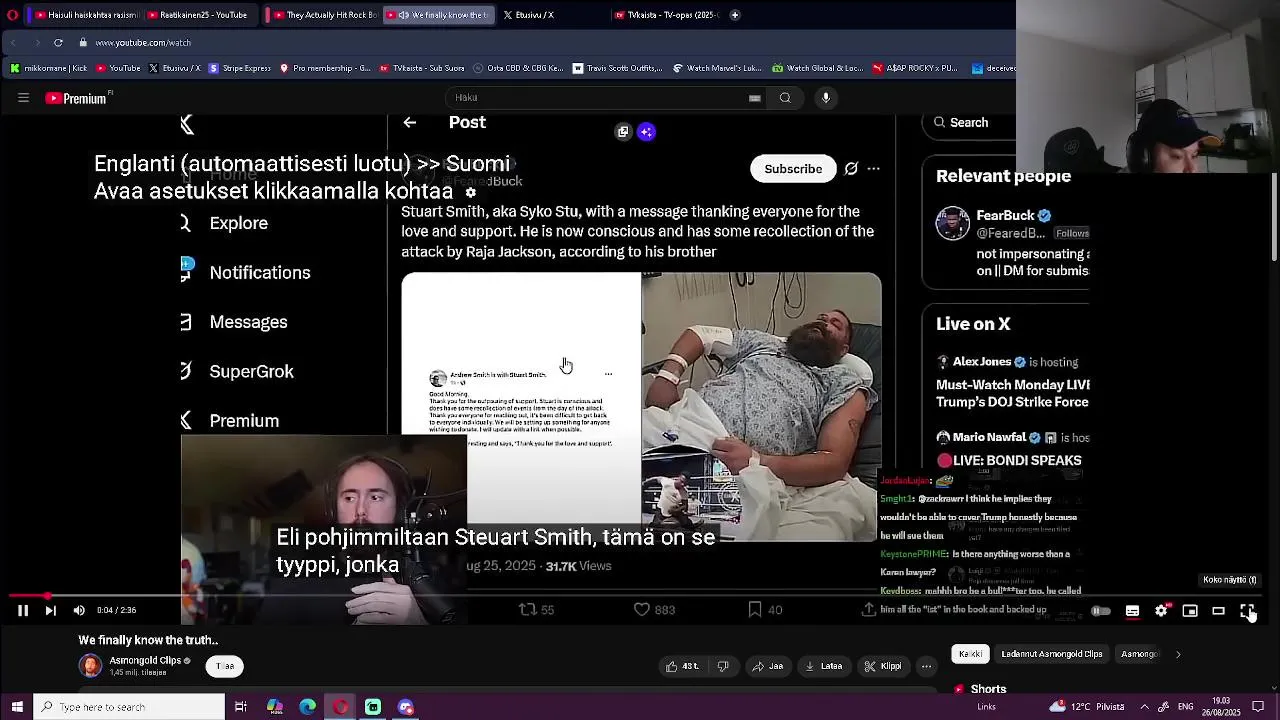
Task: Open the on-screen keyboard in the search box
Action: (755, 98)
